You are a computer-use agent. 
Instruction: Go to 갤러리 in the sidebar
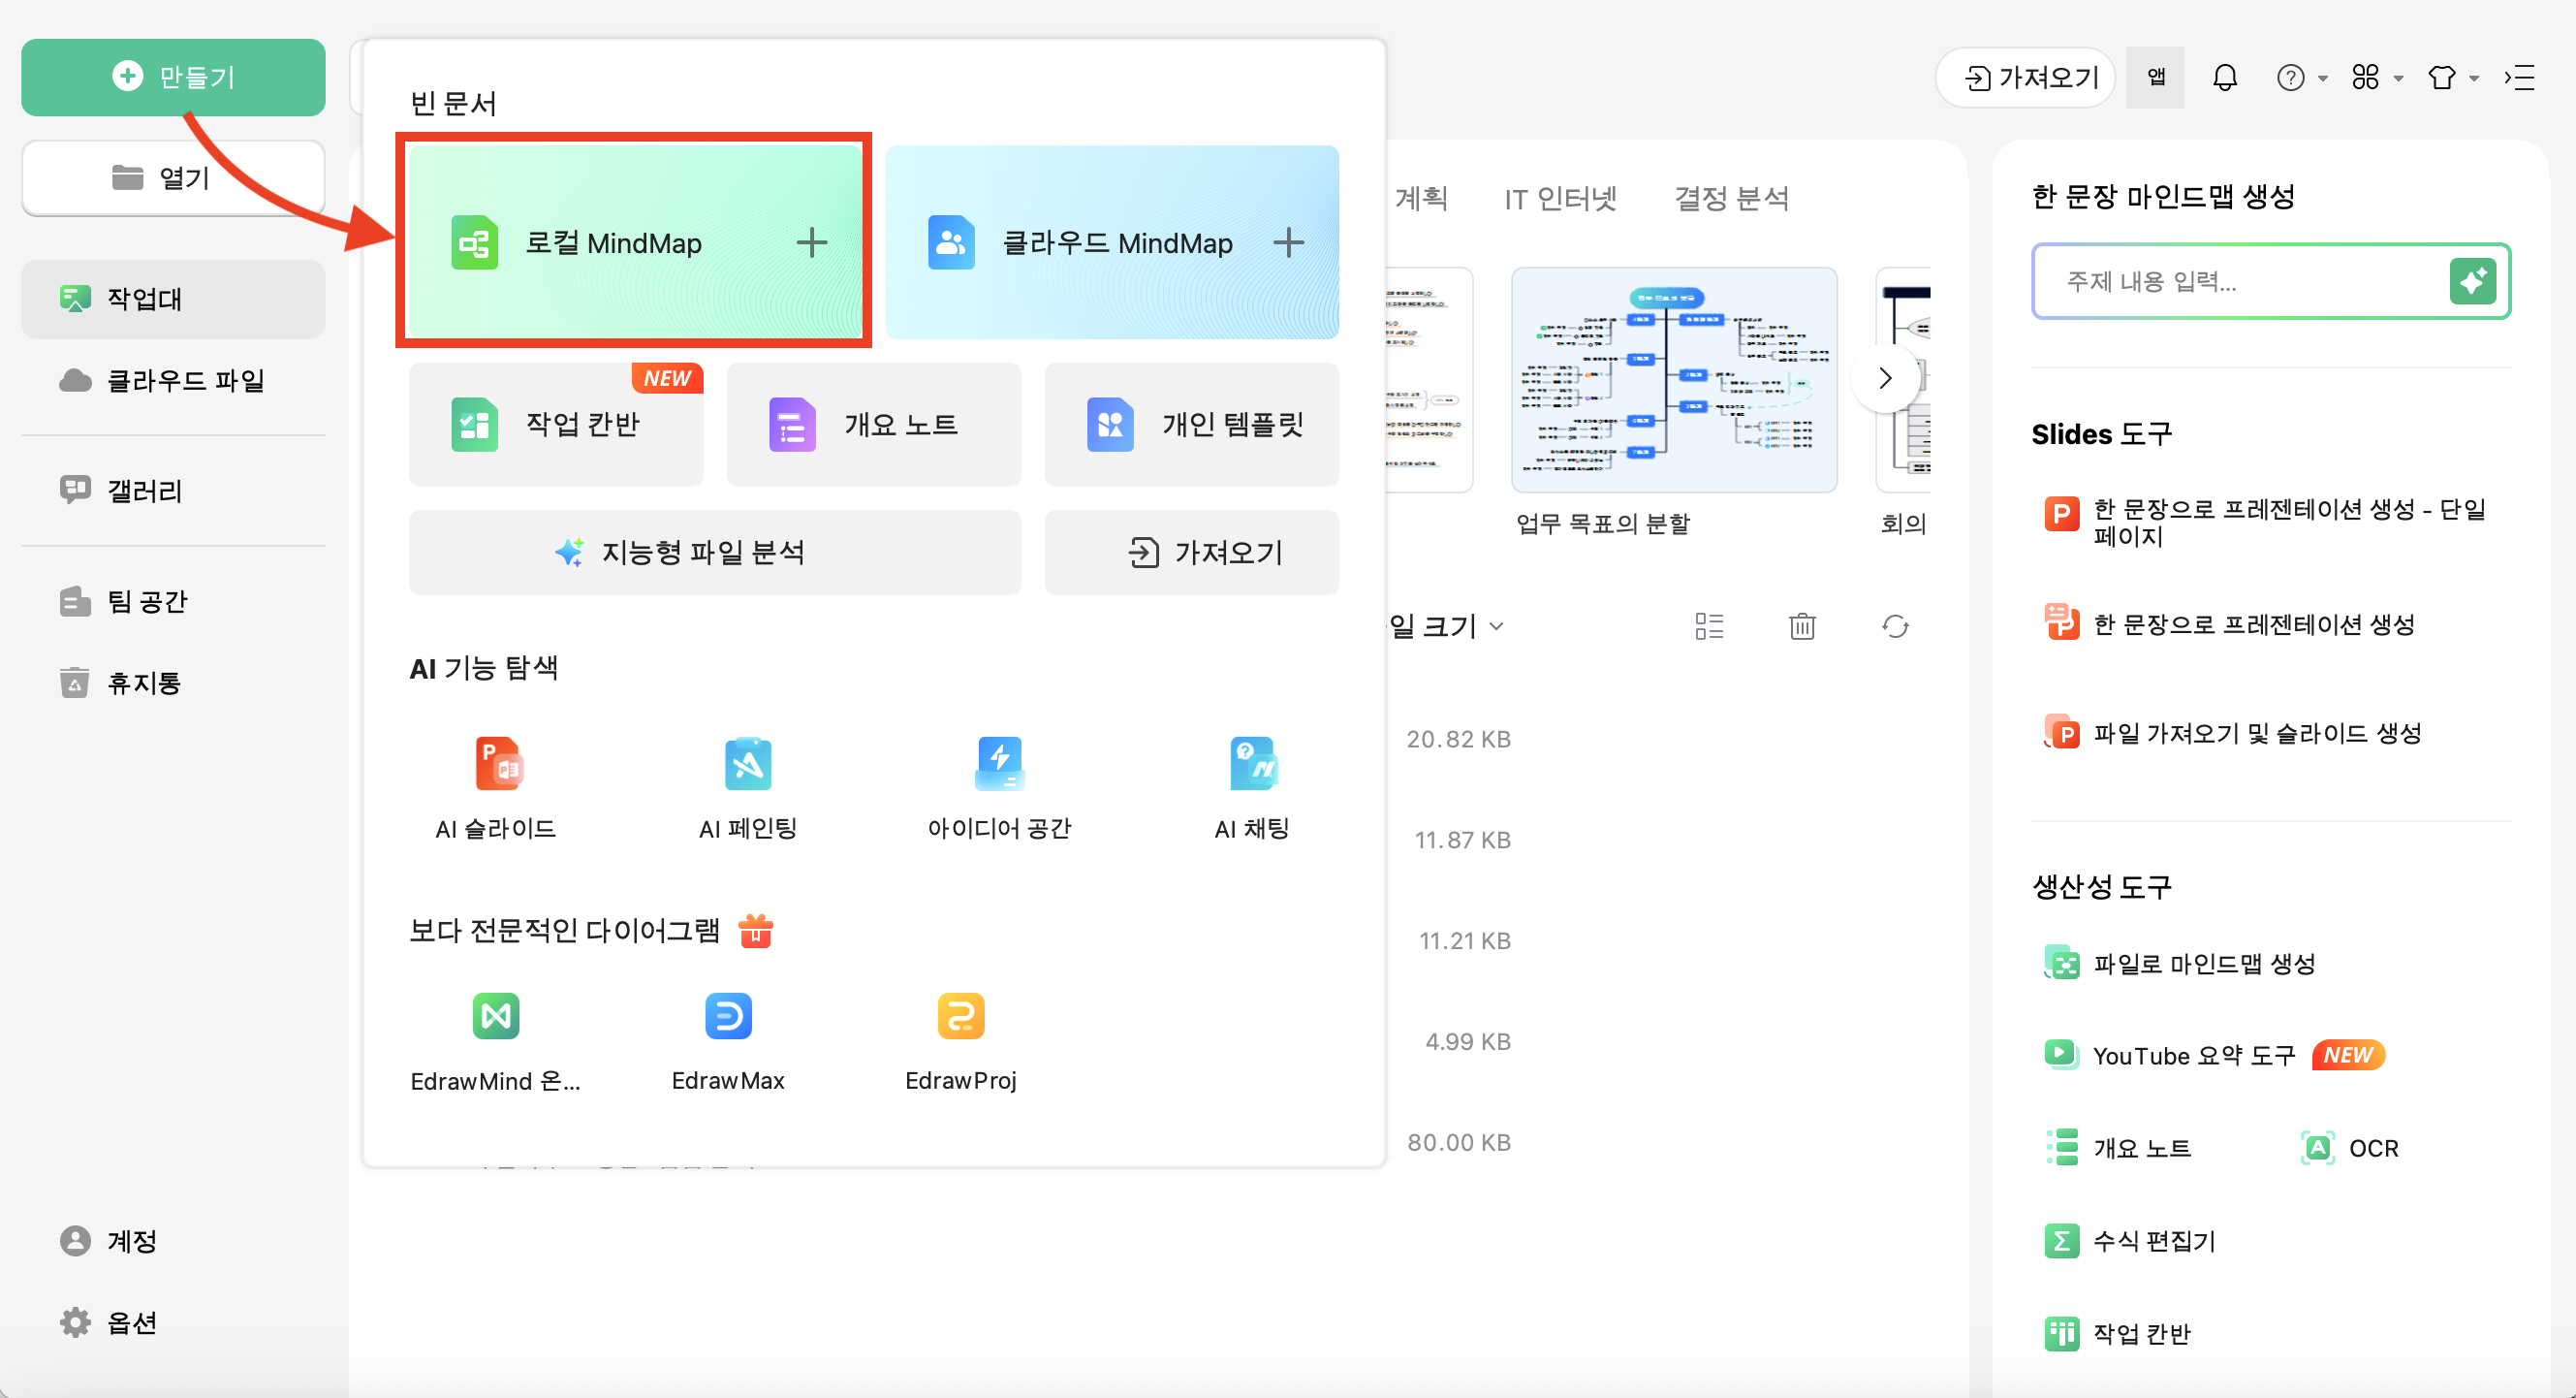[173, 490]
